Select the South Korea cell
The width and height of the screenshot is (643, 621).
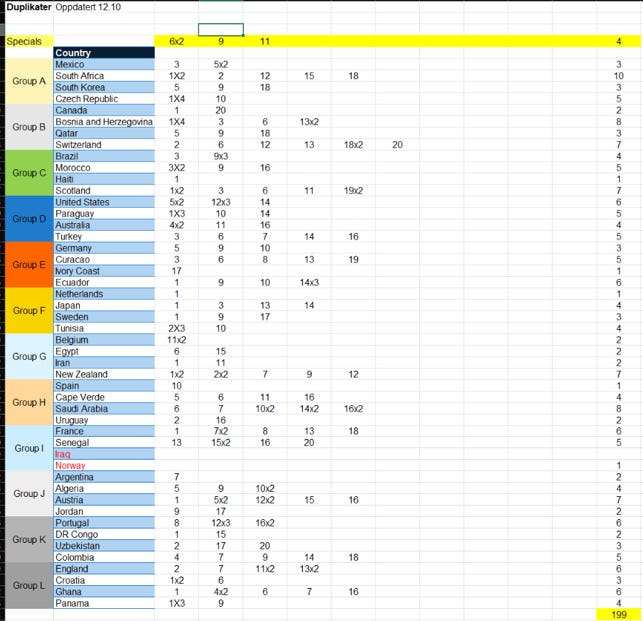pyautogui.click(x=104, y=87)
